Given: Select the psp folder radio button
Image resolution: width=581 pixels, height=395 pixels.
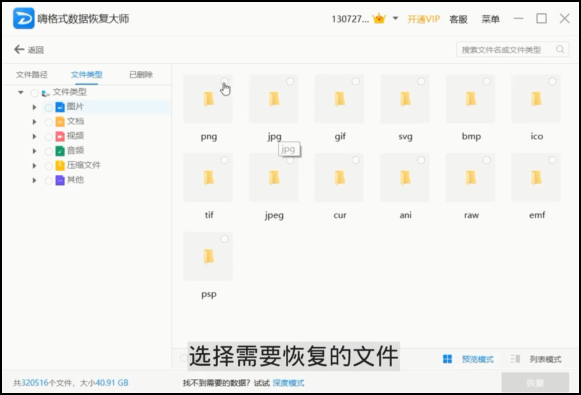Looking at the screenshot, I should coord(224,239).
